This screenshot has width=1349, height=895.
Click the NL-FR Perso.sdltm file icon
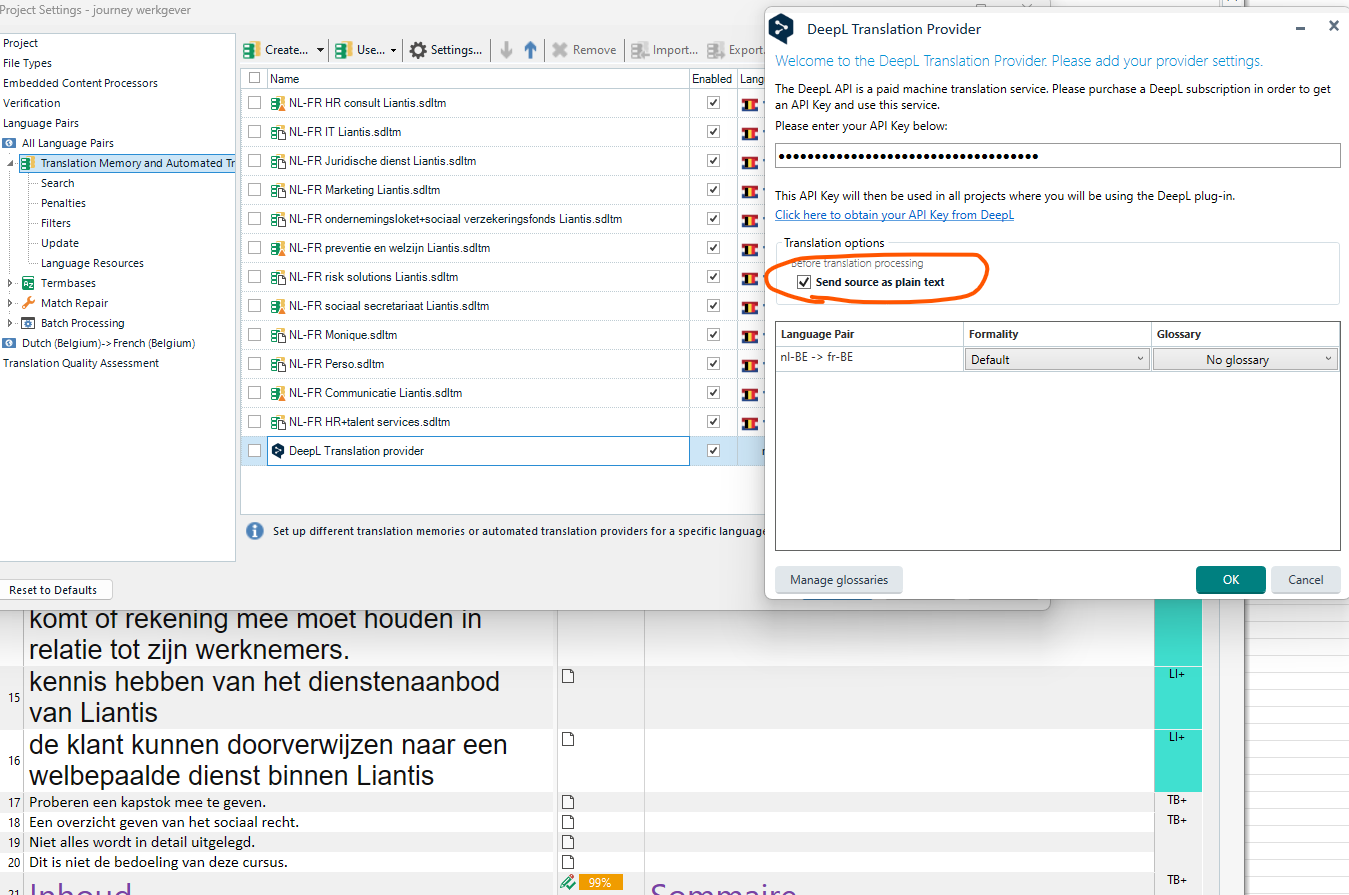point(279,364)
